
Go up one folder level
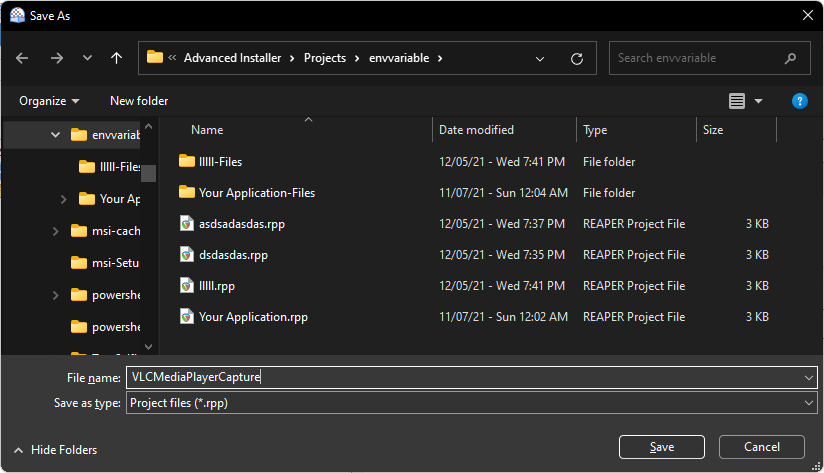click(117, 58)
